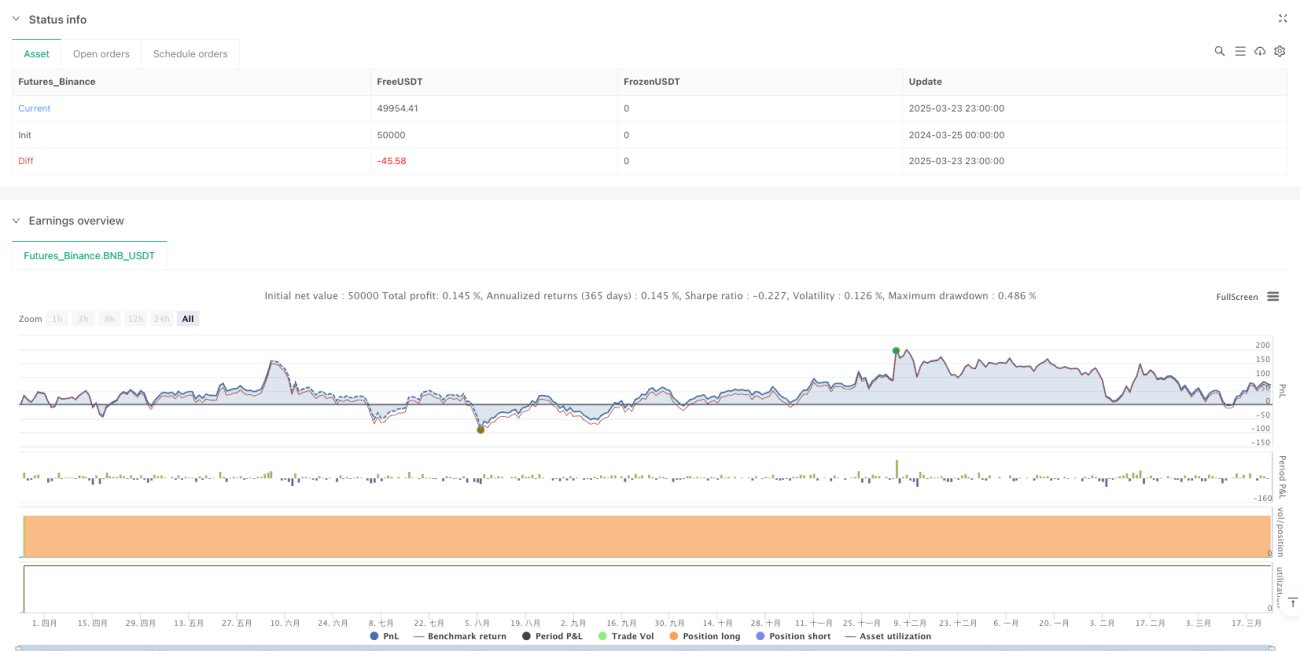
Task: Open the settings gear icon
Action: click(x=1279, y=51)
